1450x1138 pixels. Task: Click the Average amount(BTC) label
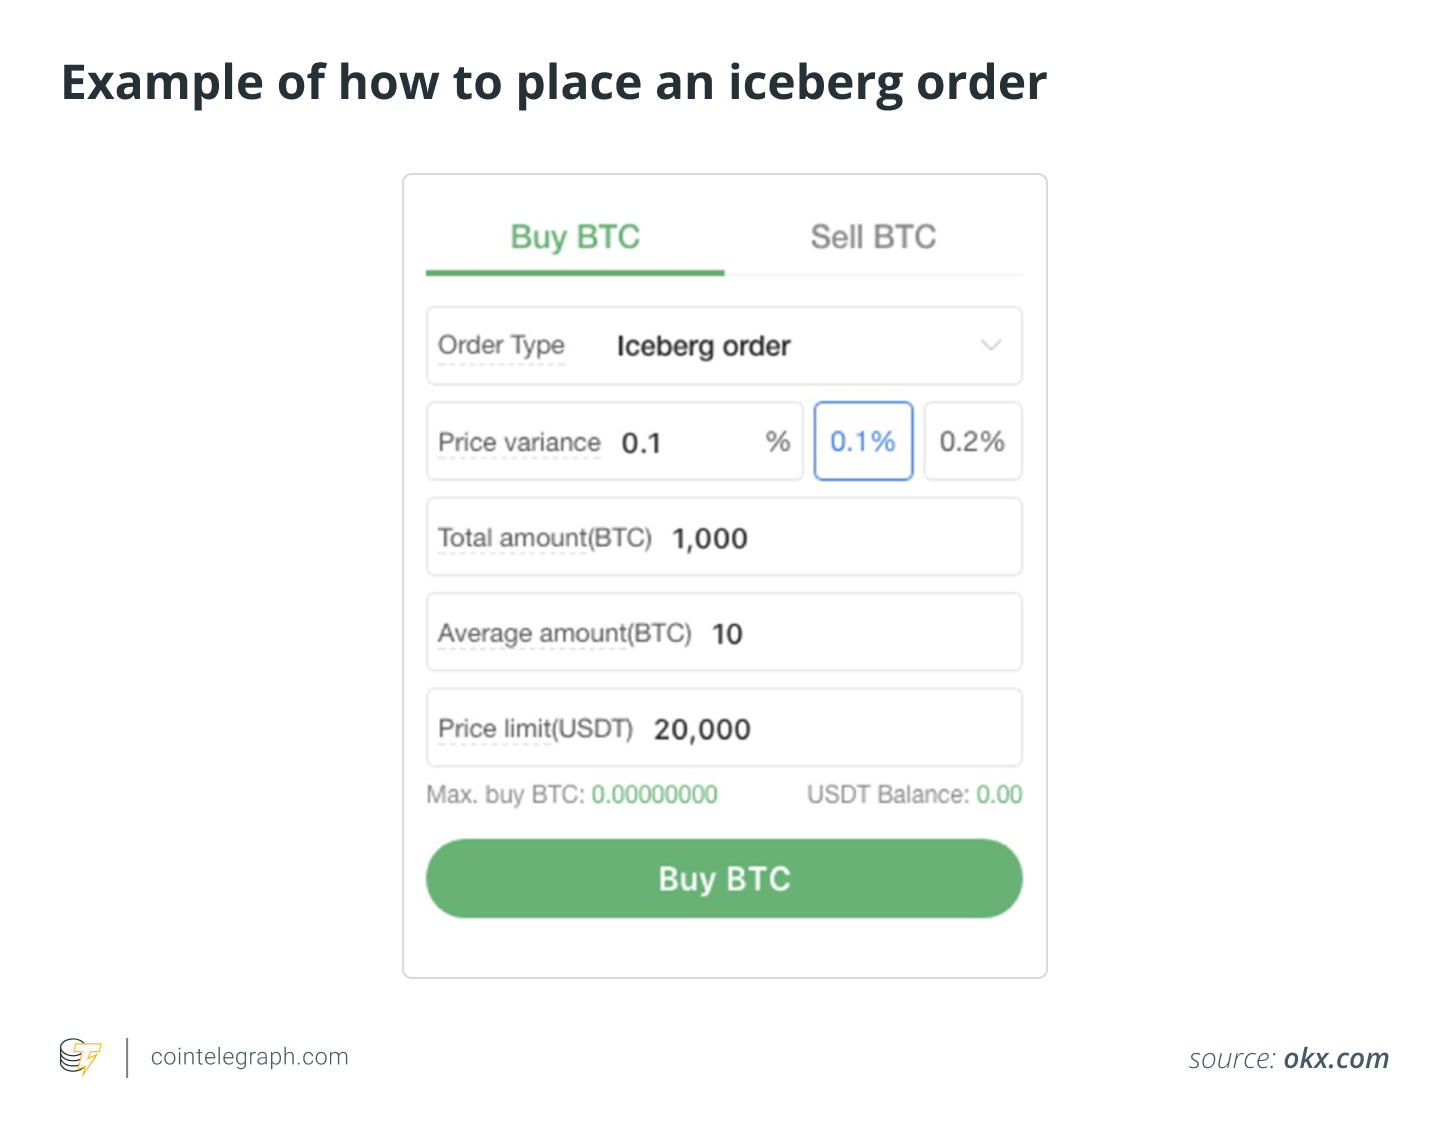pos(564,634)
